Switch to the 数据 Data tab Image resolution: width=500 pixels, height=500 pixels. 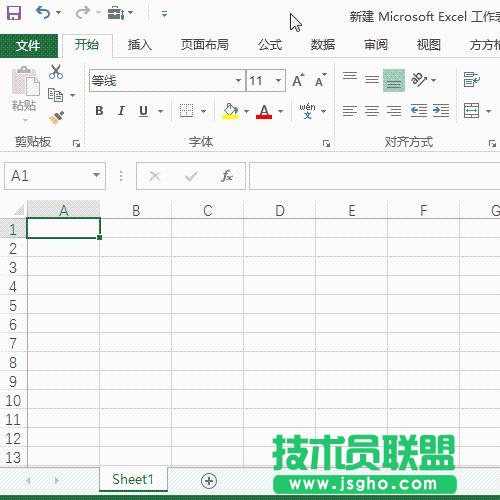[323, 45]
